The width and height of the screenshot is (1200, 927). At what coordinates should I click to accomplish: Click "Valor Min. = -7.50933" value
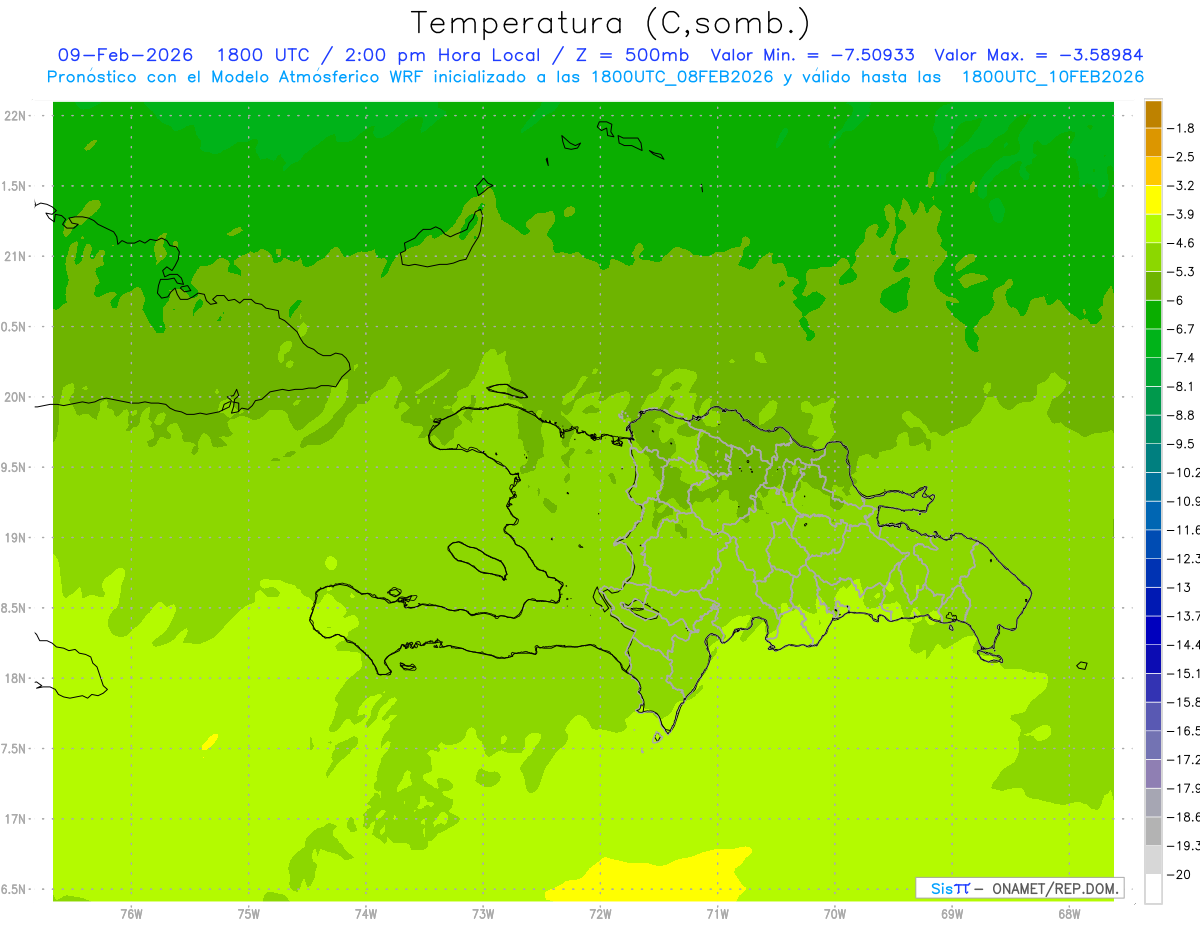click(x=813, y=55)
